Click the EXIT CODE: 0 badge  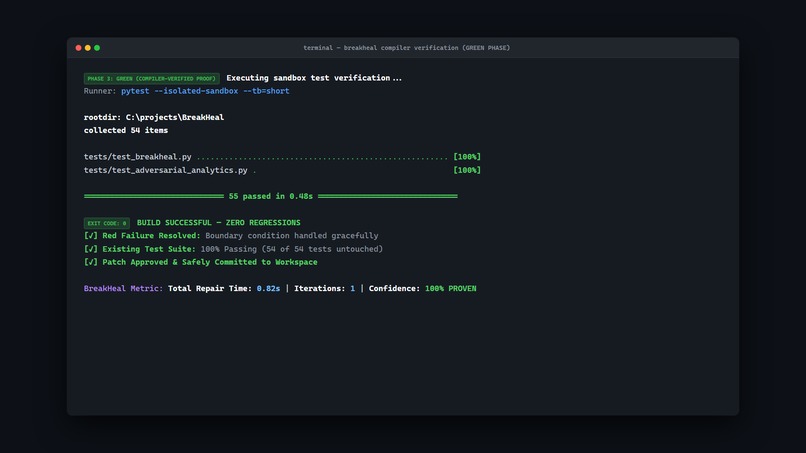click(107, 223)
